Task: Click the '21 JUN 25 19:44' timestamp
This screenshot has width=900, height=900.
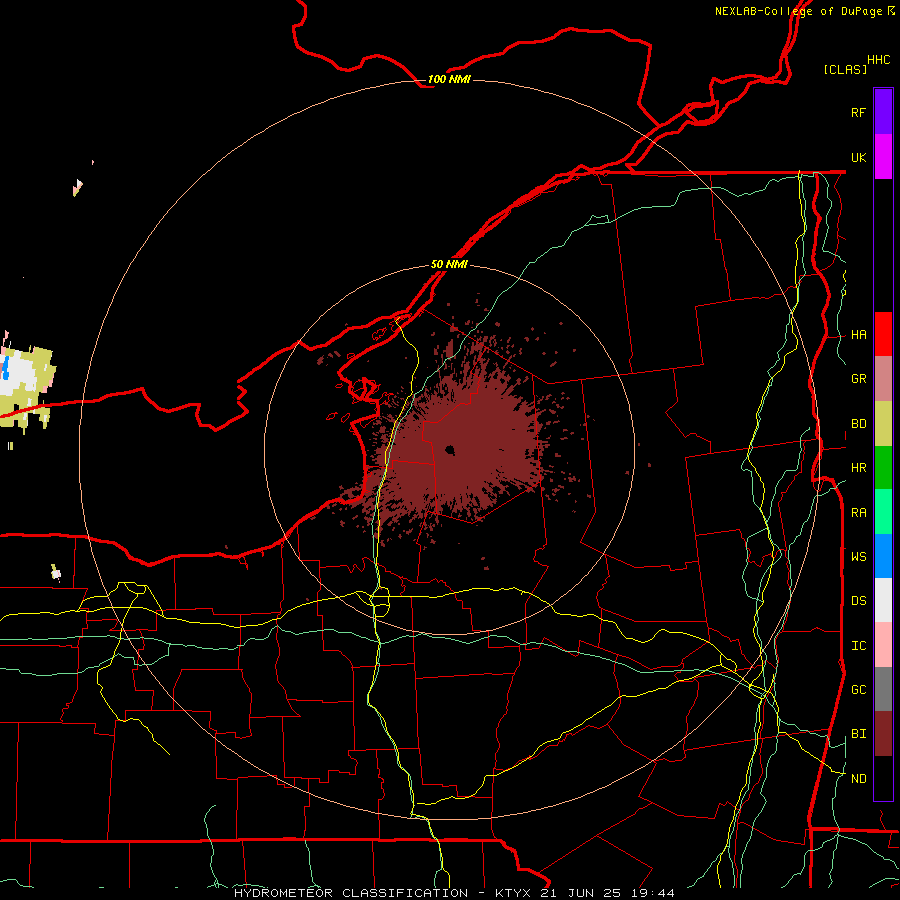Action: tap(608, 893)
